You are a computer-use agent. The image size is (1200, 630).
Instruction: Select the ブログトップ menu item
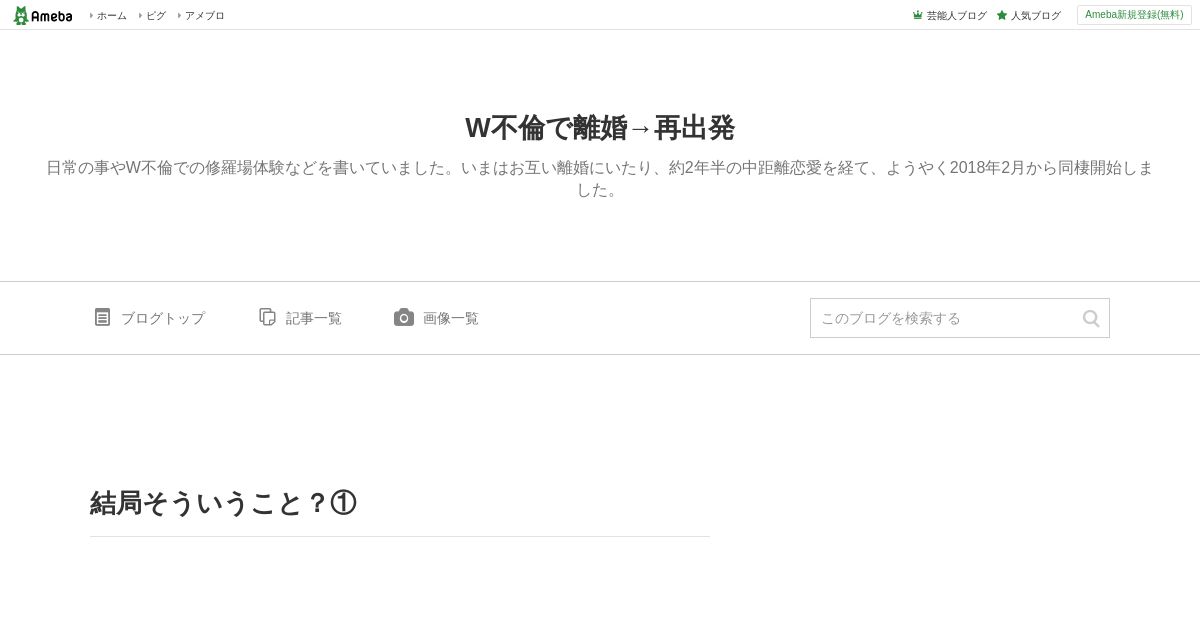163,318
